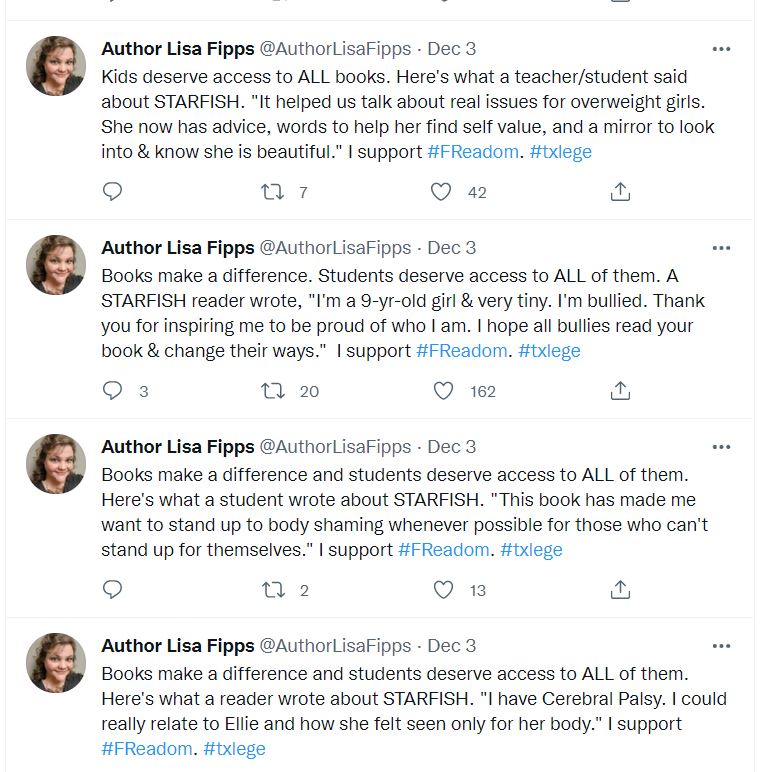Open more options on 9-yr-old girl tweet
This screenshot has height=772, width=764.
pyautogui.click(x=721, y=248)
